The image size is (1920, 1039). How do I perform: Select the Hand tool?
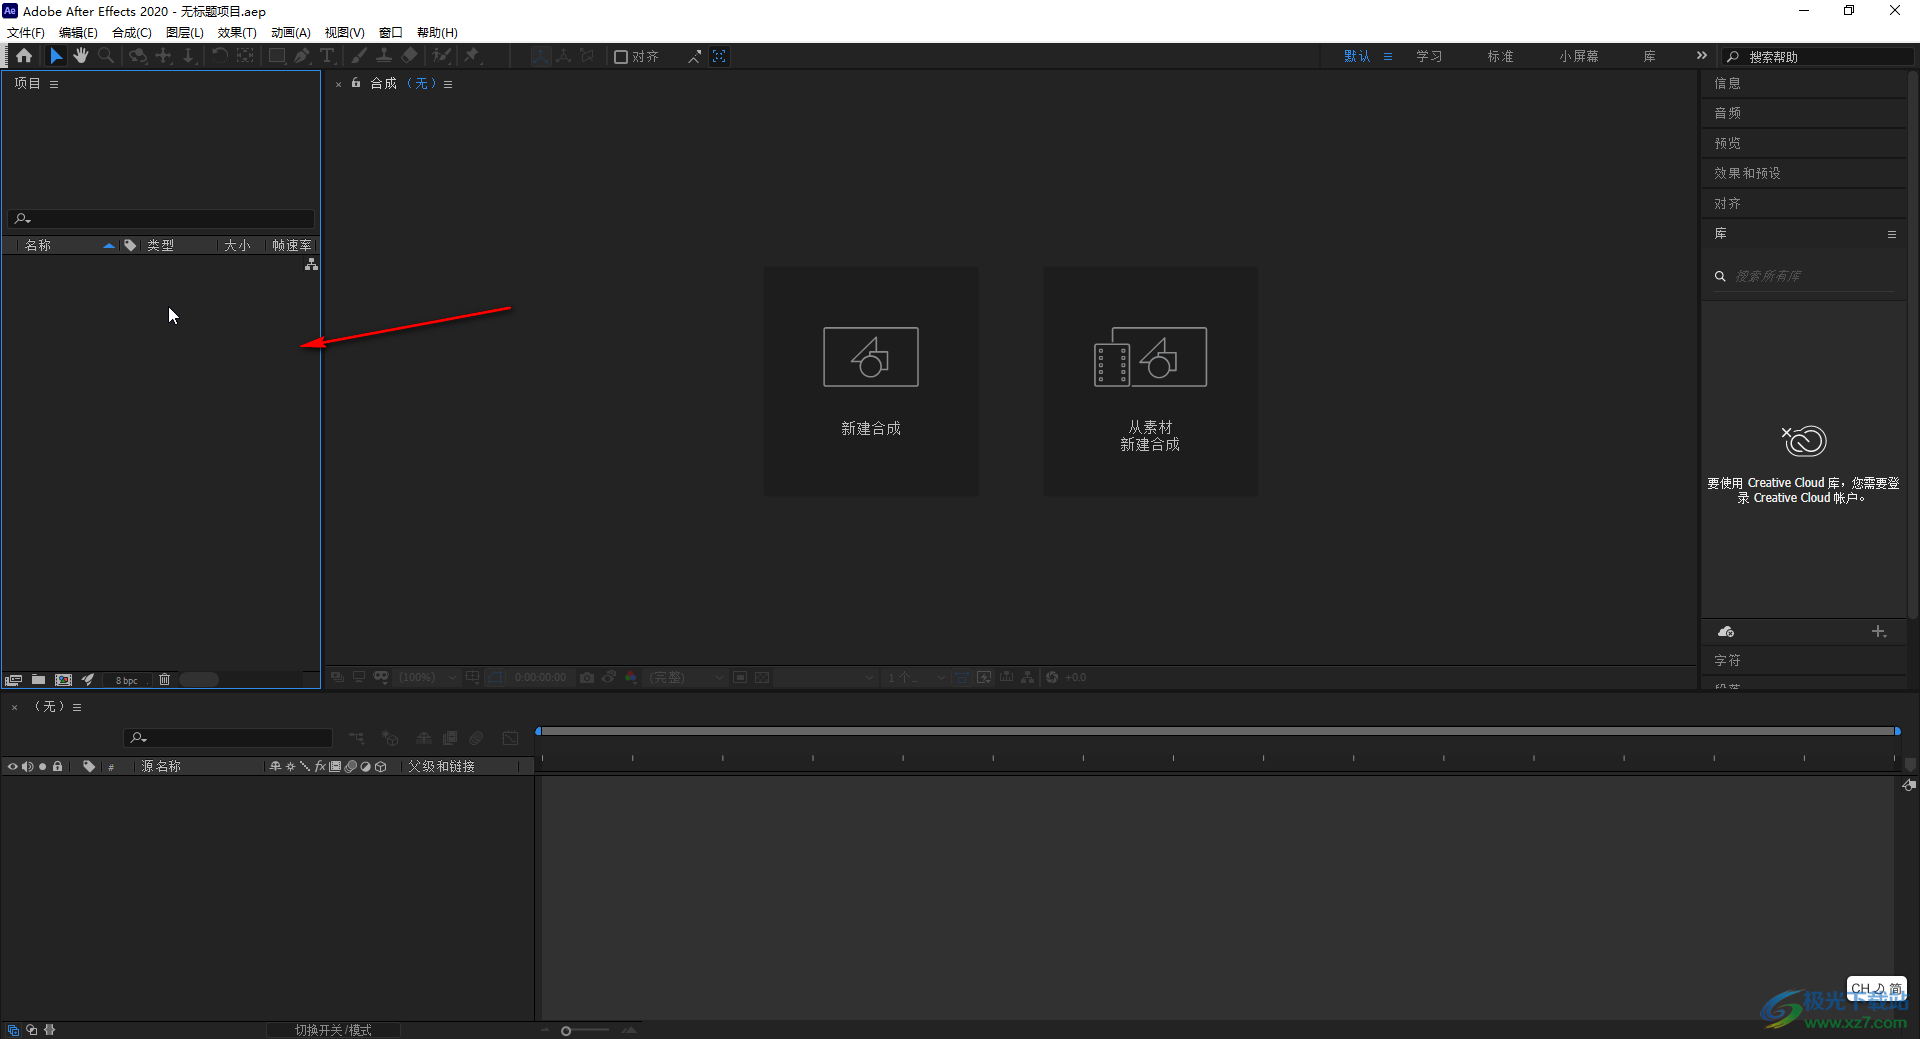(x=81, y=56)
